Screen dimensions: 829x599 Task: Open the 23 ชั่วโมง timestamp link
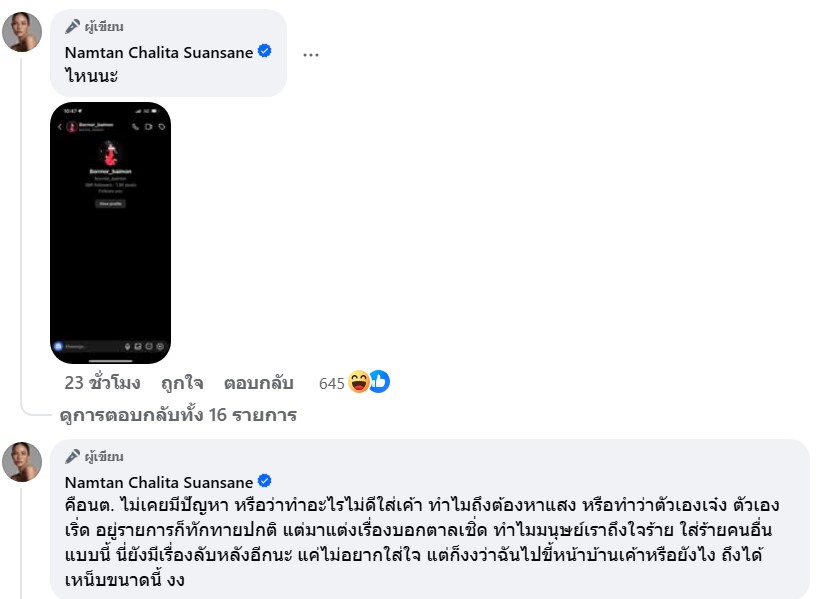(103, 383)
